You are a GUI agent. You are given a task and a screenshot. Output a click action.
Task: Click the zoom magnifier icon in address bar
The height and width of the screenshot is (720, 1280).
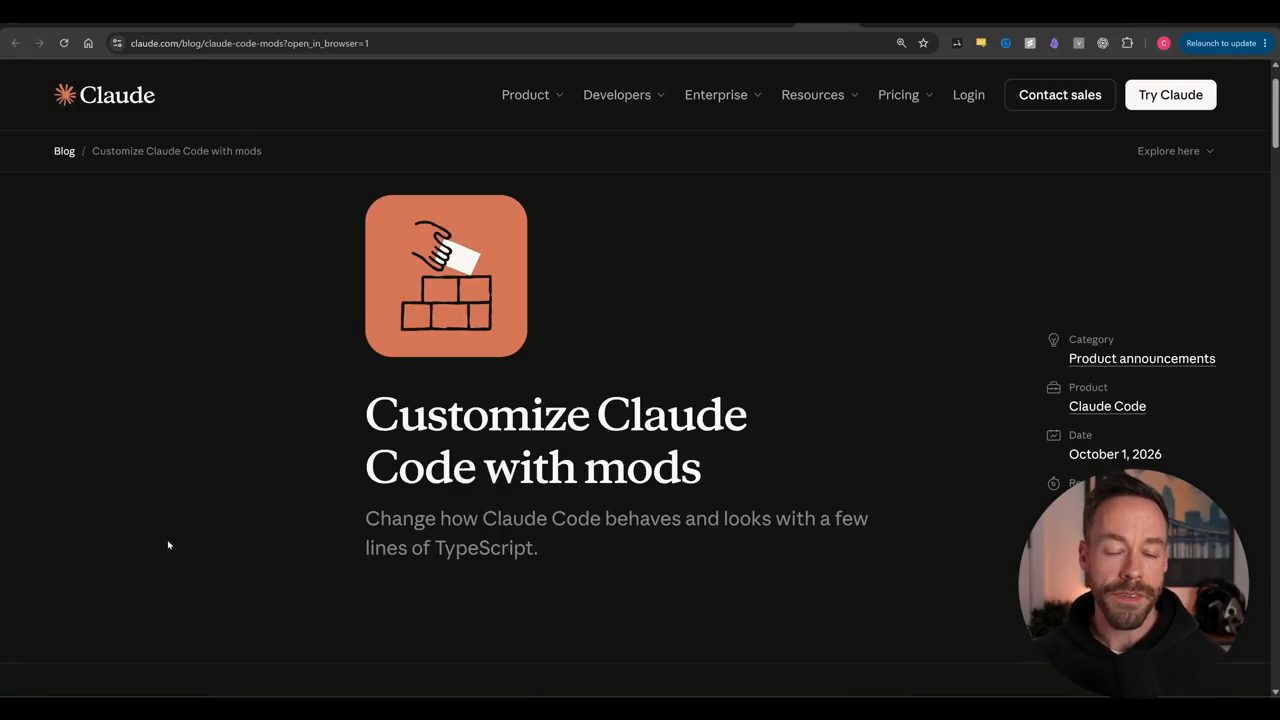pos(901,43)
